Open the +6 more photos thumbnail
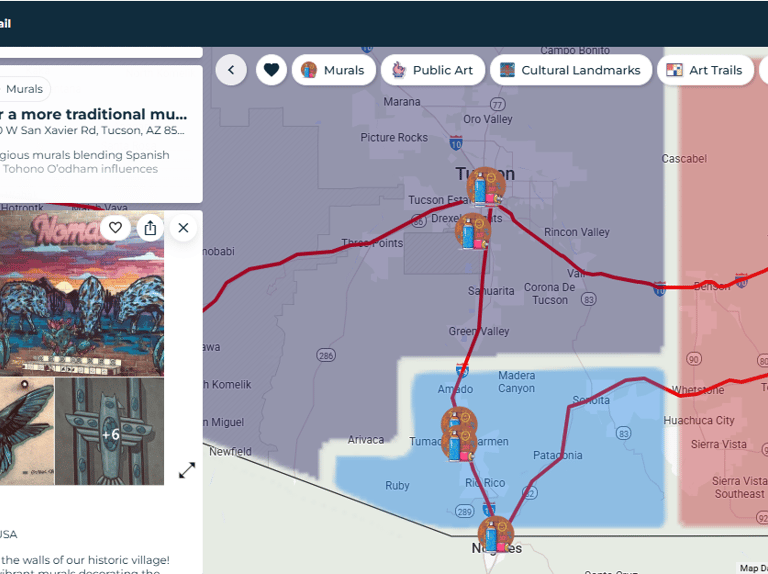The width and height of the screenshot is (768, 574). pyautogui.click(x=110, y=431)
